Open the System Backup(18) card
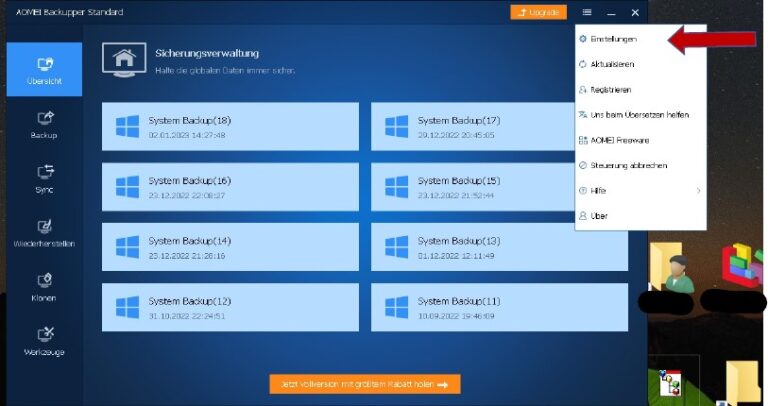Viewport: 768px width, 406px height. click(x=230, y=126)
